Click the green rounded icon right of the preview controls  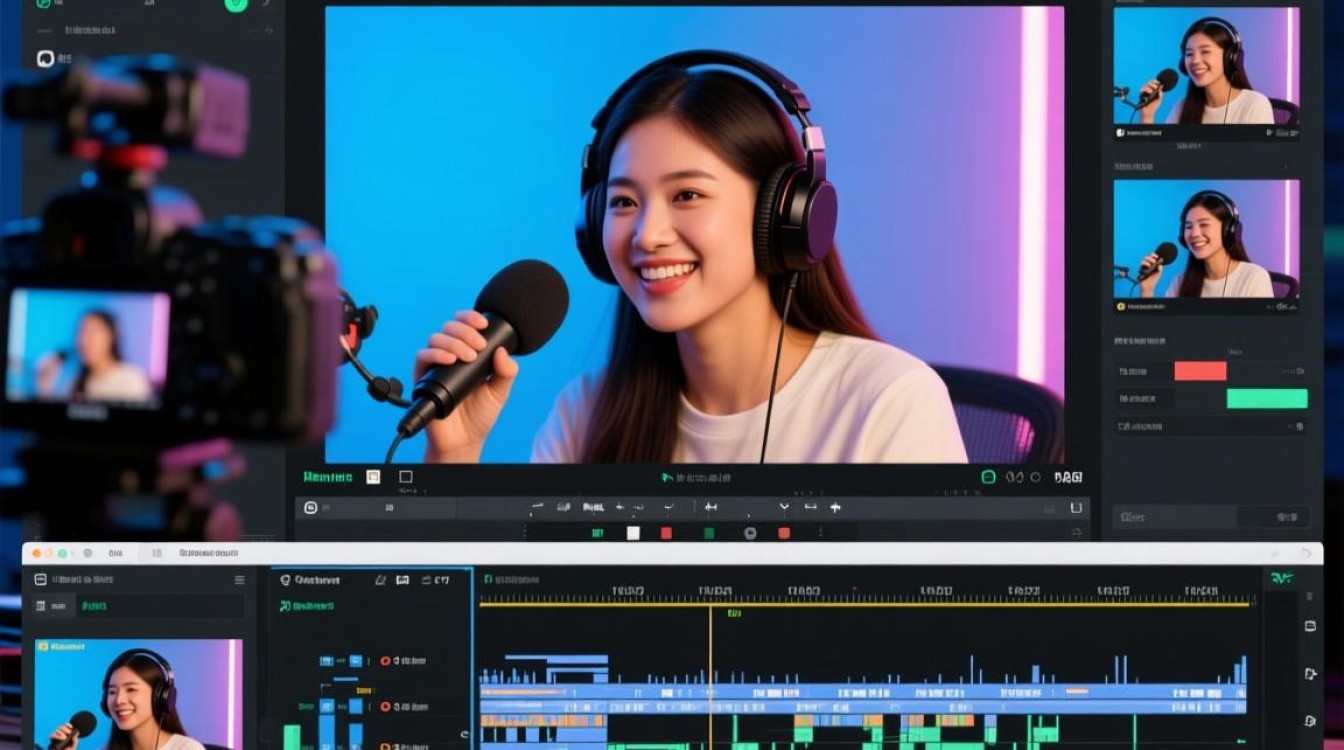click(x=988, y=478)
